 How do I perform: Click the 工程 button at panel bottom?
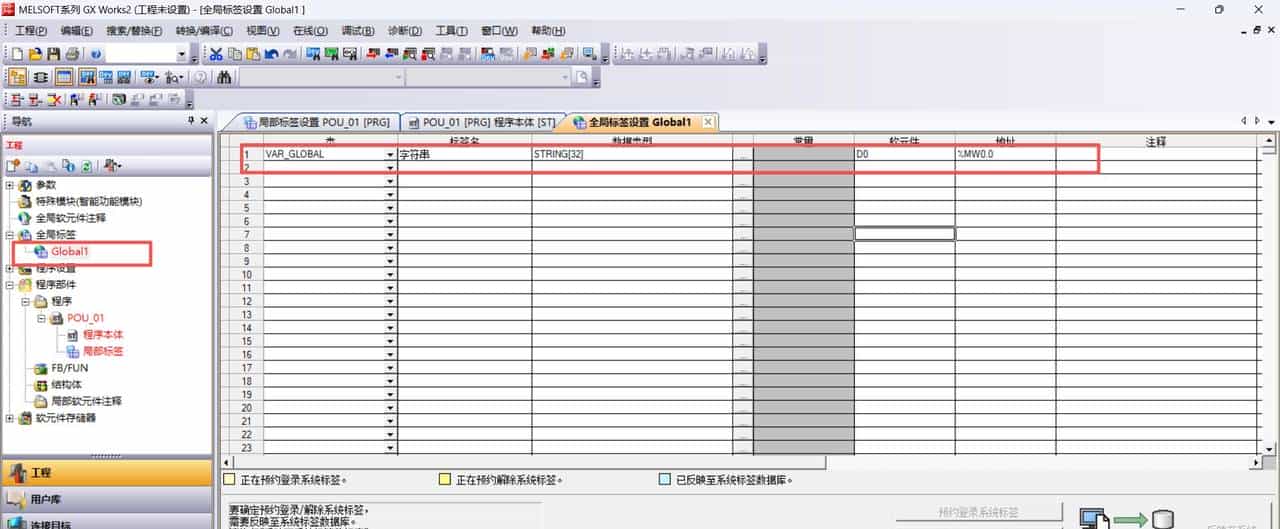[x=107, y=472]
